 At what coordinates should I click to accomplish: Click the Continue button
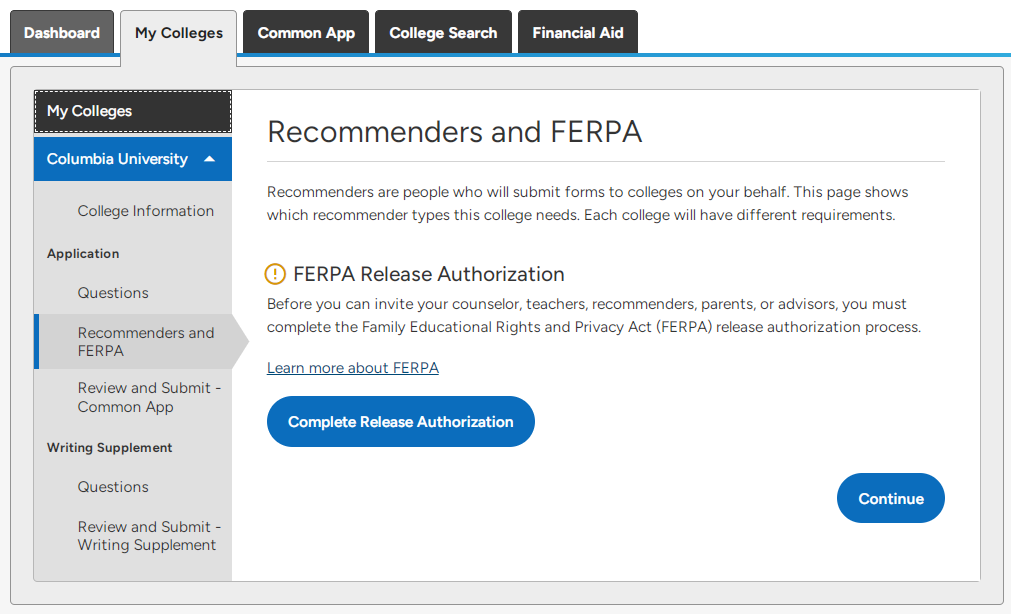click(x=890, y=499)
